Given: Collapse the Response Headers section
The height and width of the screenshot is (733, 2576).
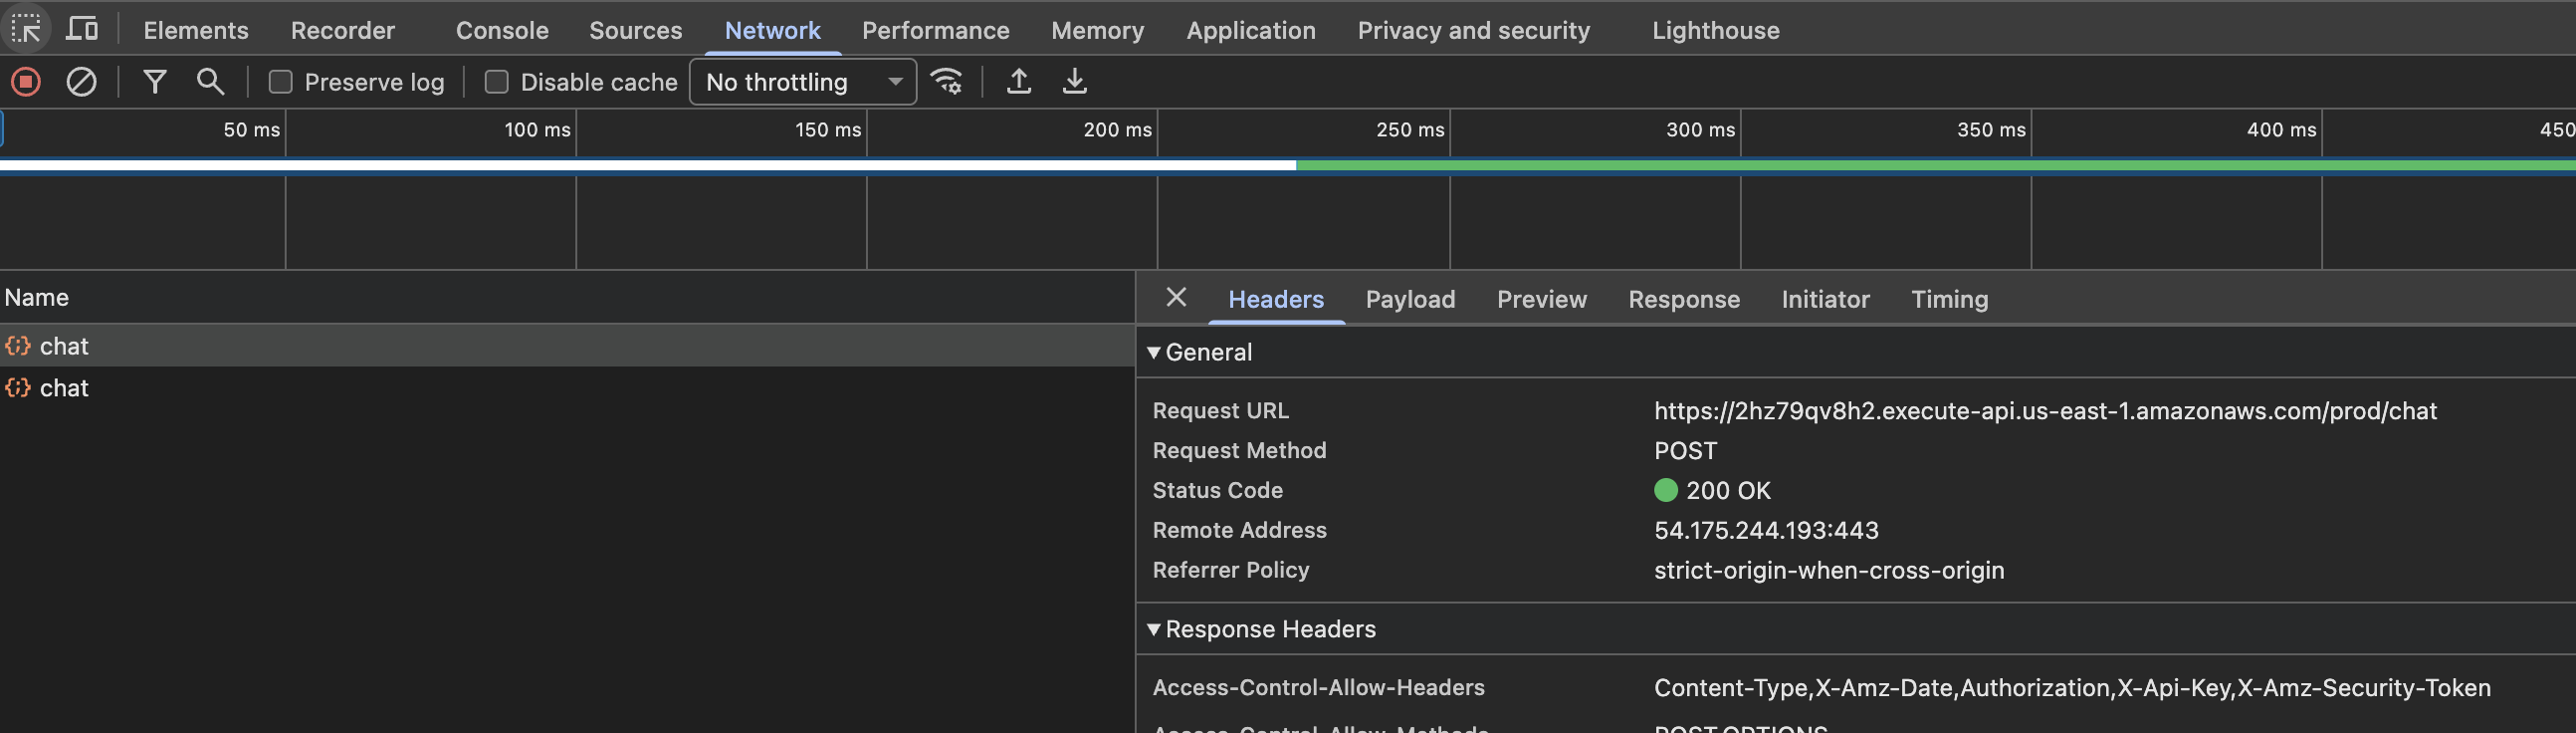Looking at the screenshot, I should [1154, 629].
